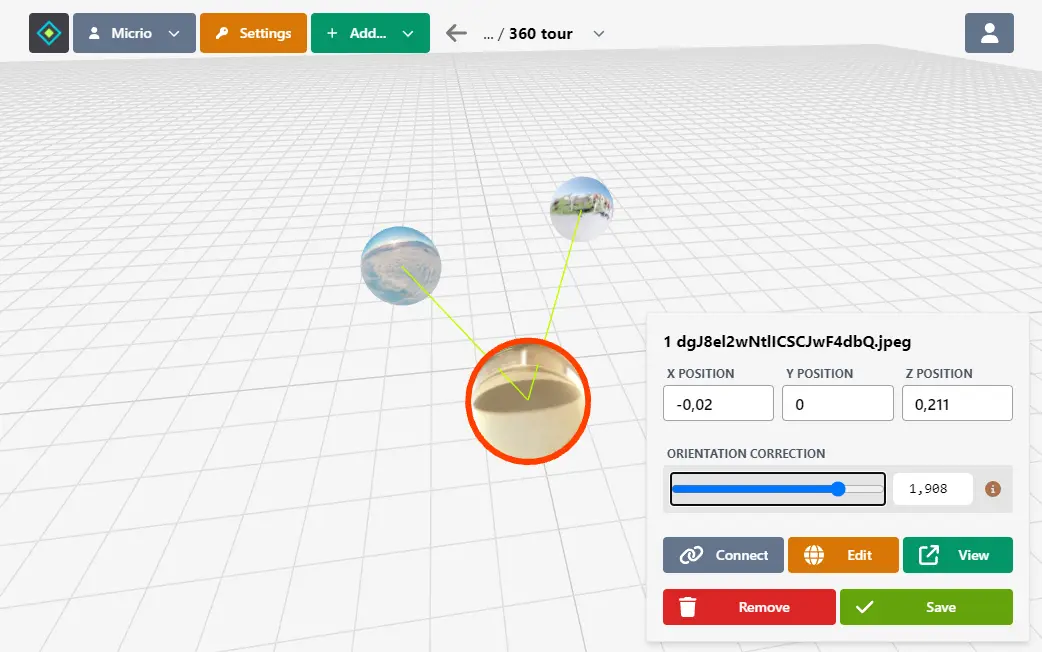
Task: Click the wrench icon on the Settings button
Action: 224,32
